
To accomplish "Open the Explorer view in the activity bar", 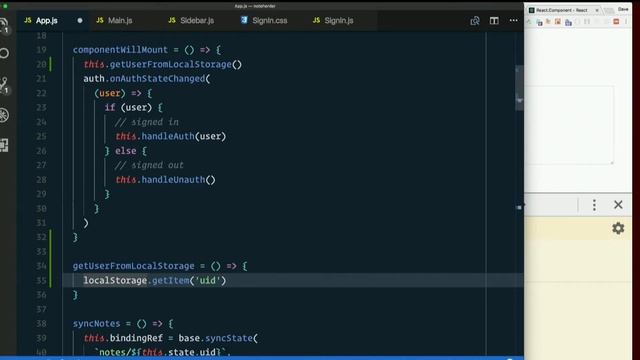I will click(x=4, y=25).
